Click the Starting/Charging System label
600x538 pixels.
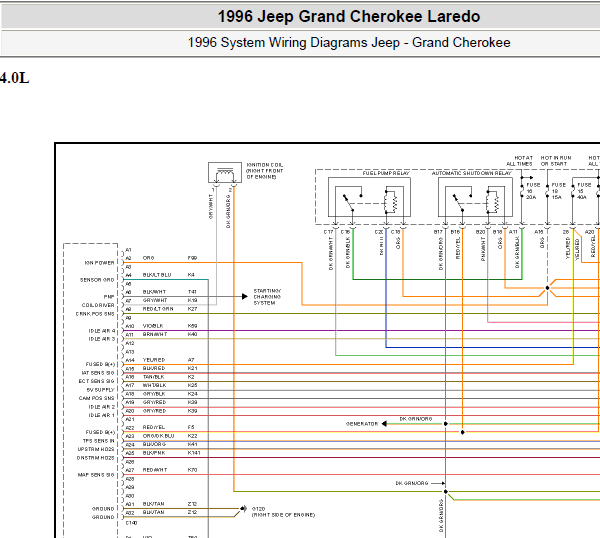point(267,297)
